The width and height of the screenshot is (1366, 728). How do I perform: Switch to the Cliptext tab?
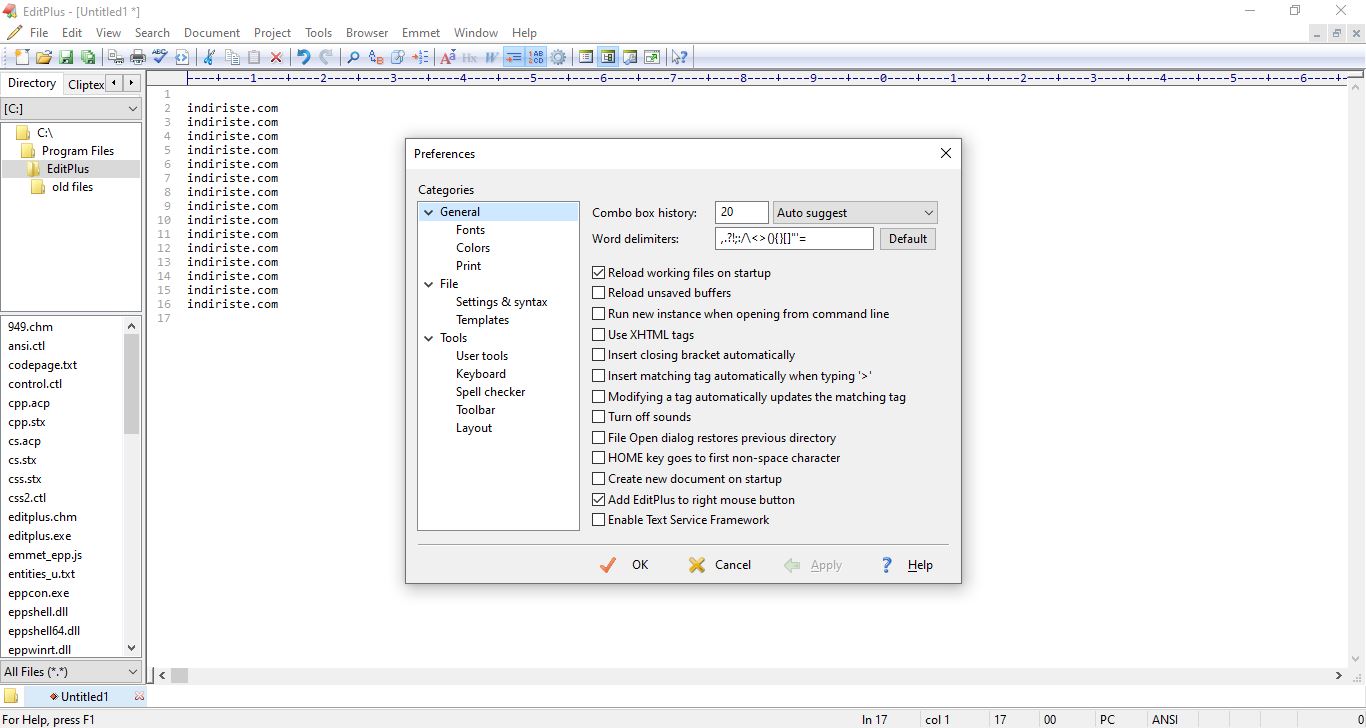85,84
